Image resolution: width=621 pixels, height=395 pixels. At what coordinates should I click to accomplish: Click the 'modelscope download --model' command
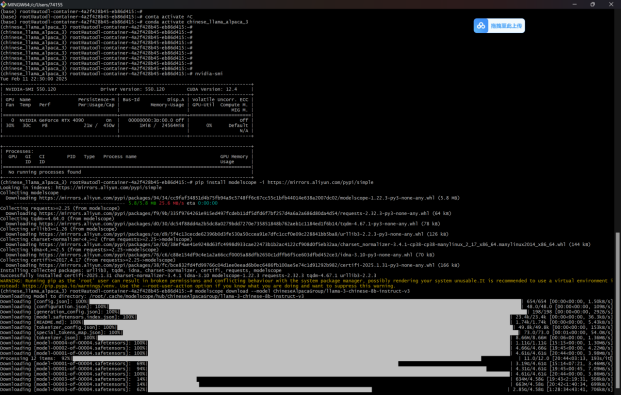tap(302, 291)
